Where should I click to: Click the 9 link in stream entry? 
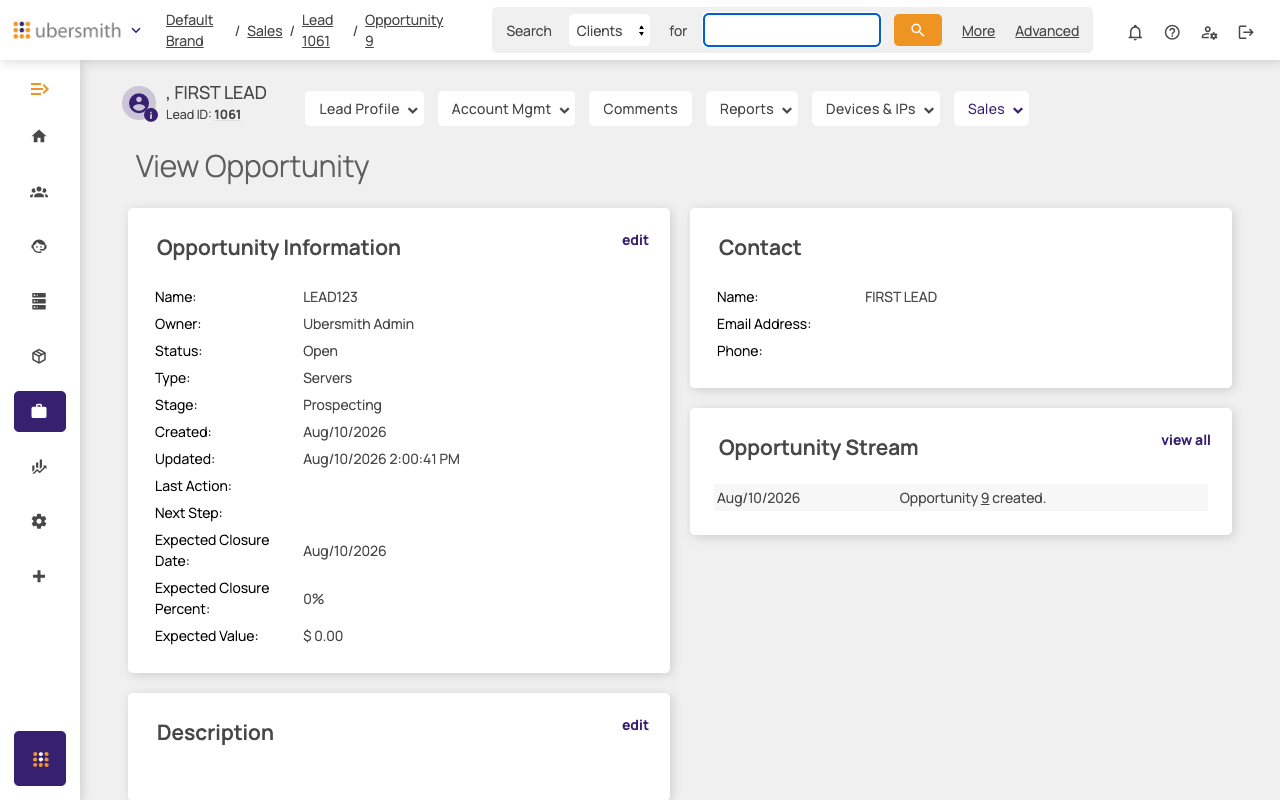click(x=985, y=498)
